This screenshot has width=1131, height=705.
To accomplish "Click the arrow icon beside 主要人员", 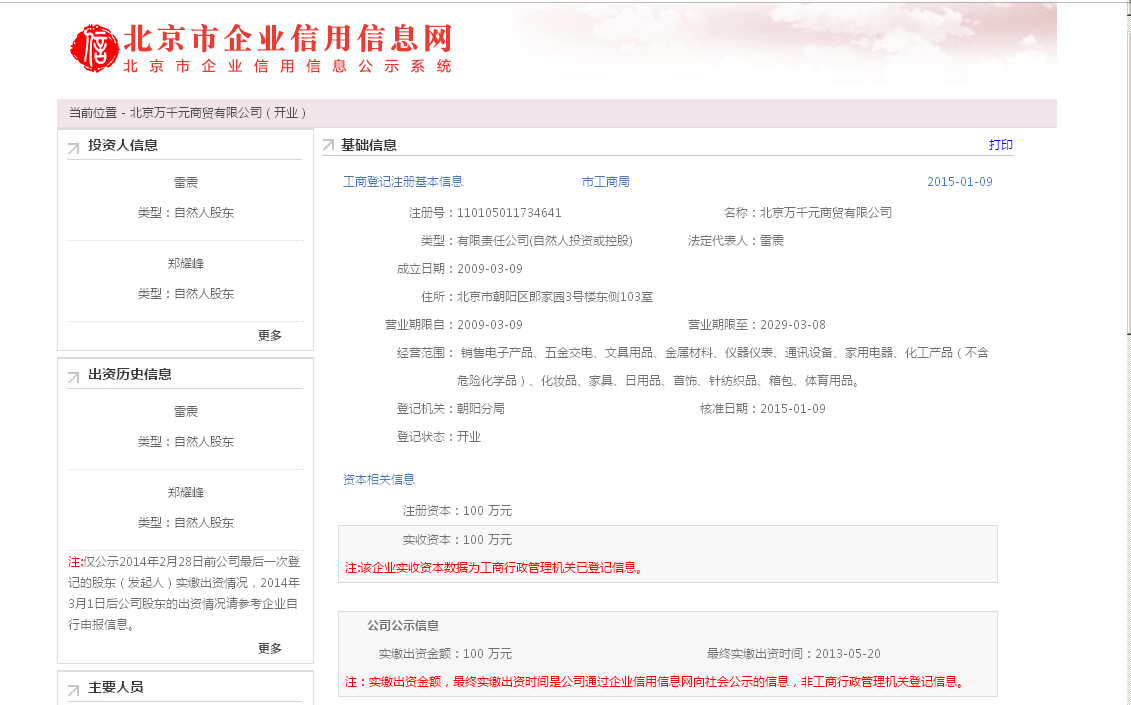I will (x=73, y=690).
